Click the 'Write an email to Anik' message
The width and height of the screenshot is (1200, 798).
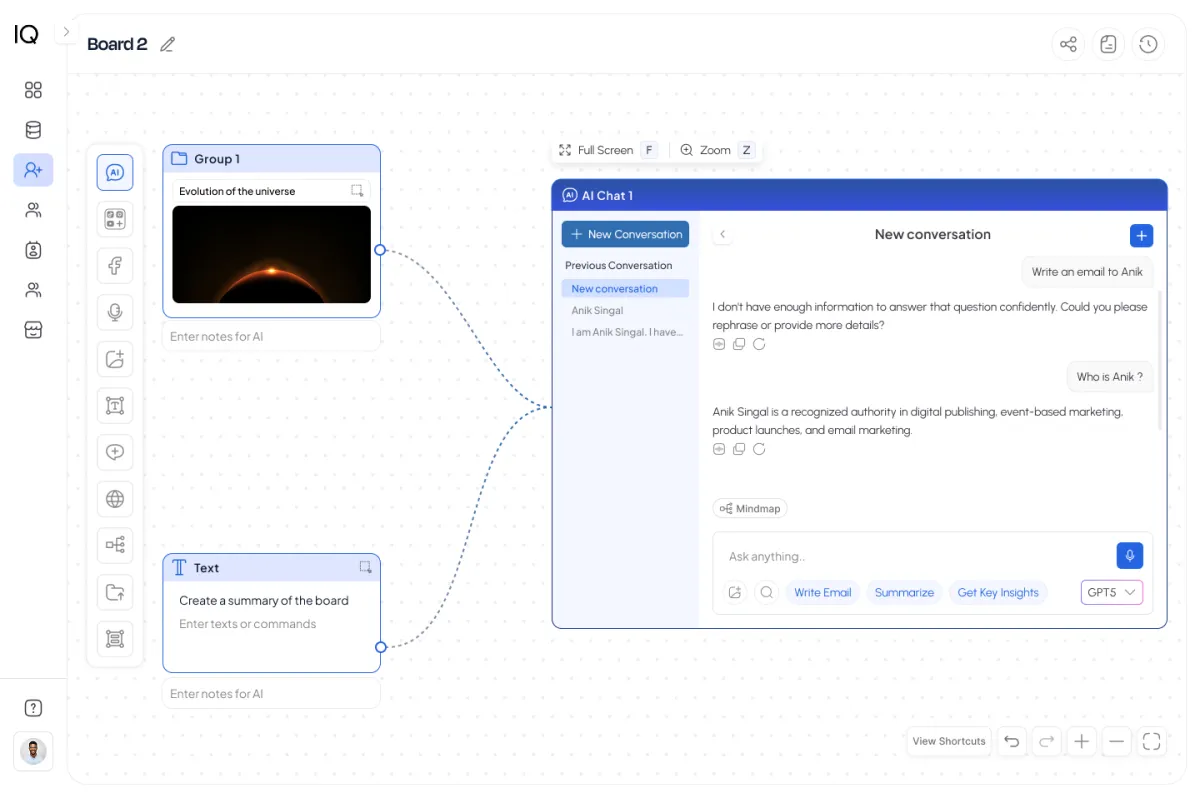point(1087,272)
